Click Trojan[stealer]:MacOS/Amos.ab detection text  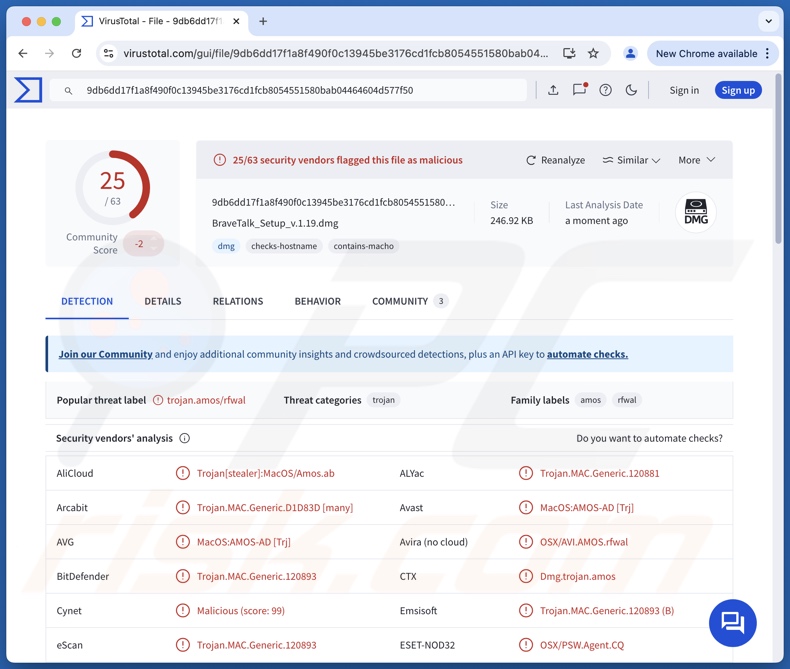pyautogui.click(x=266, y=473)
